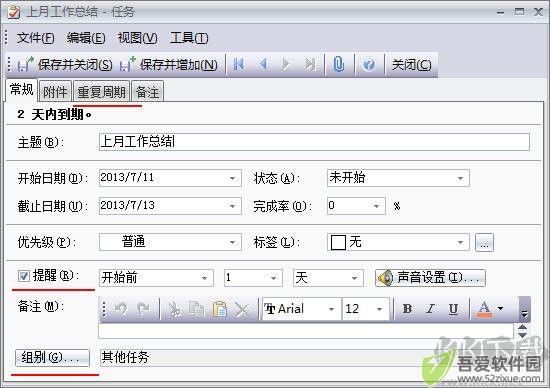550x388 pixels.
Task: Click the Redo icon in notes toolbar
Action: pos(143,309)
